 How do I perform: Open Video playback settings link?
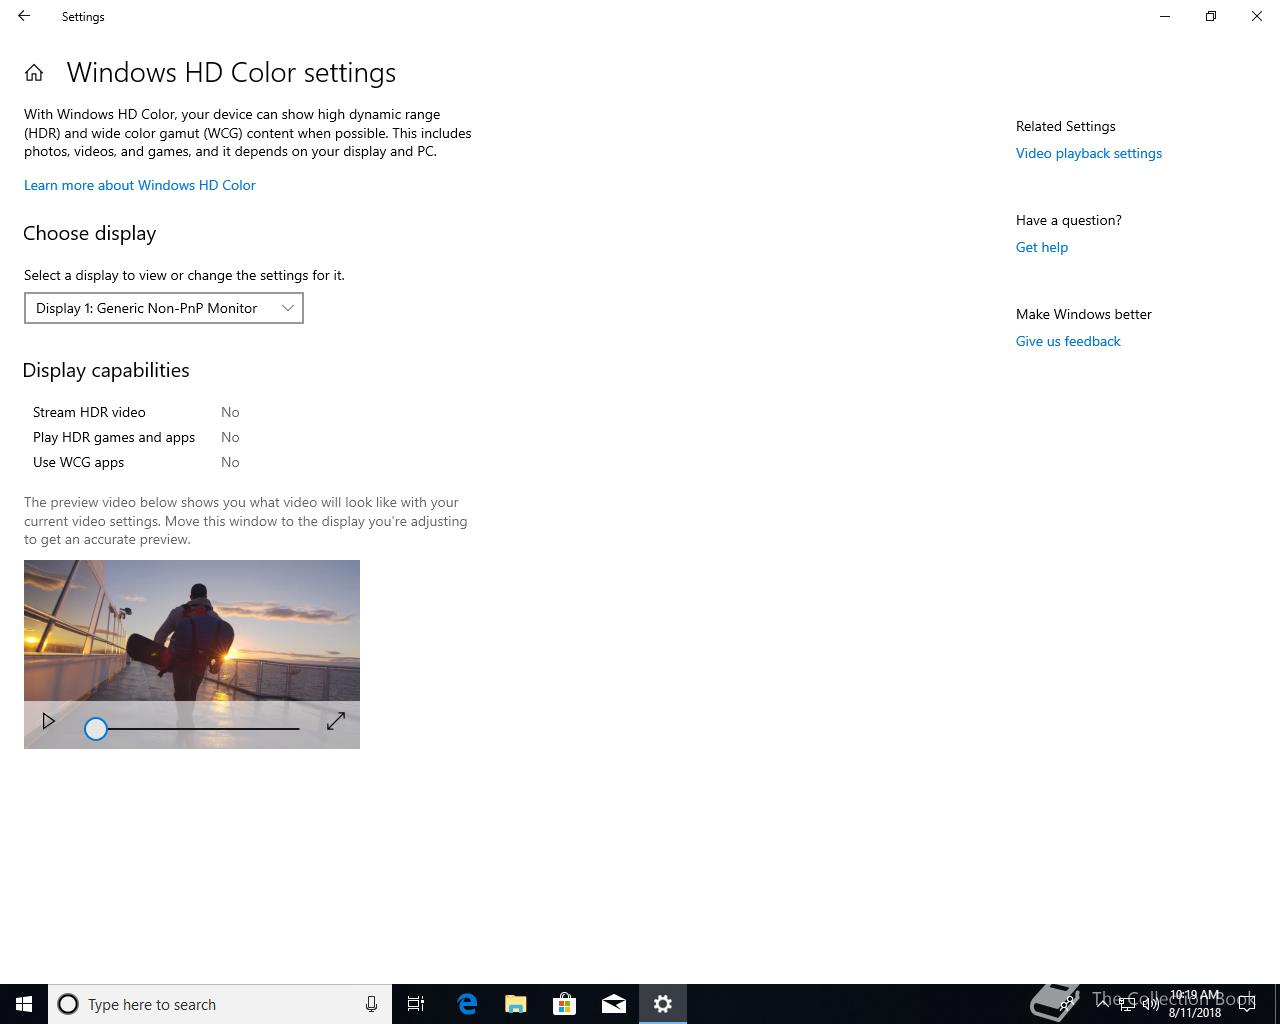[x=1089, y=153]
